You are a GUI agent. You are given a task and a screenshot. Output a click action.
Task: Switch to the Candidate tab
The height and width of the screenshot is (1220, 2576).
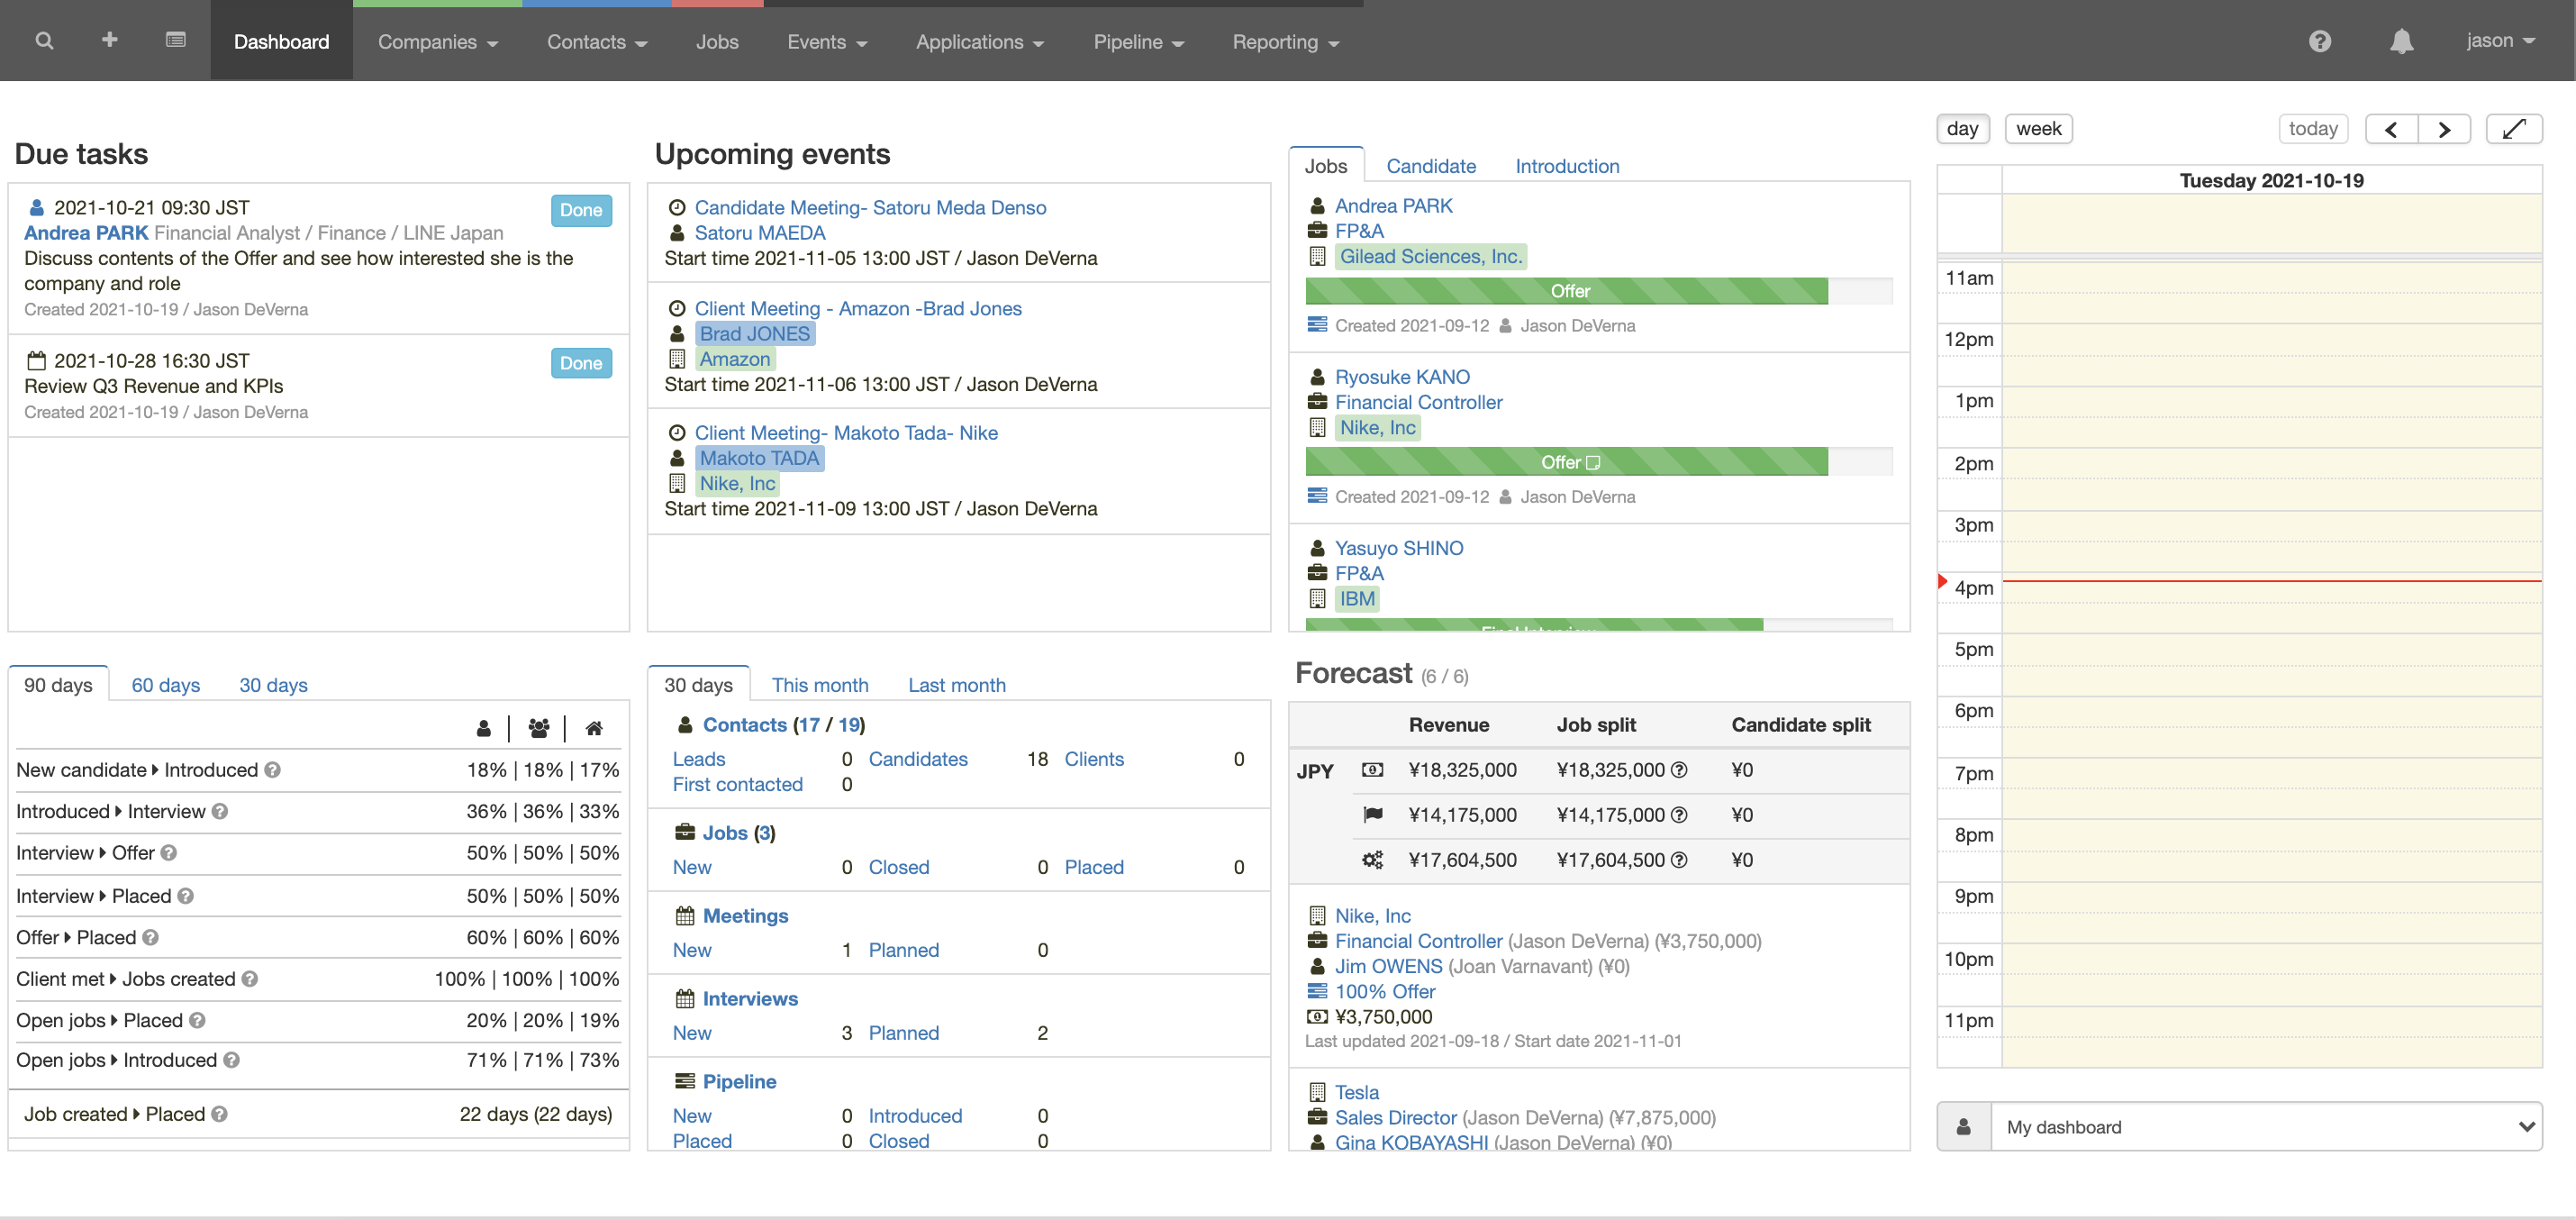(x=1431, y=165)
